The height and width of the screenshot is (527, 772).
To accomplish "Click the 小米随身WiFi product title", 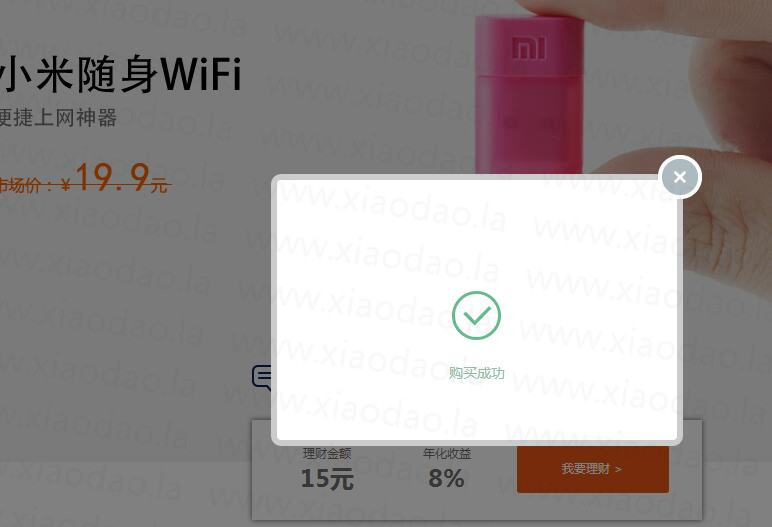I will pos(120,74).
